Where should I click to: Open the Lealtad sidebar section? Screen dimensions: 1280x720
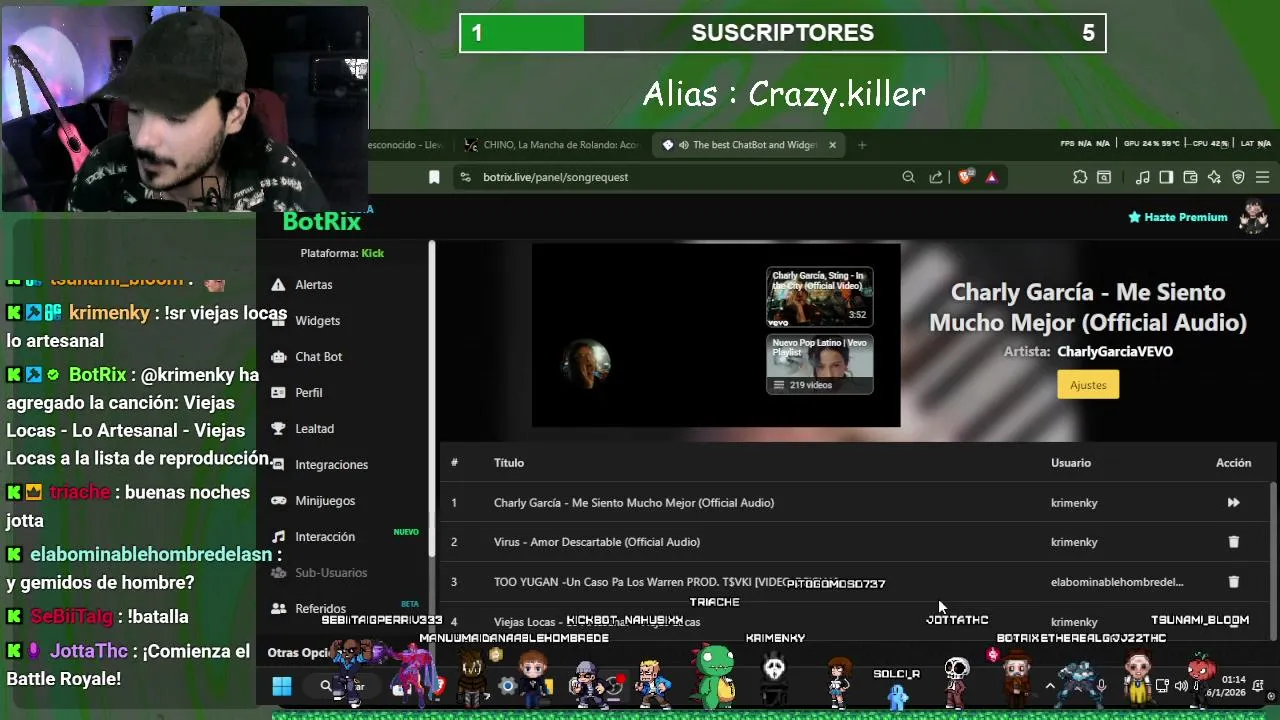pyautogui.click(x=314, y=429)
